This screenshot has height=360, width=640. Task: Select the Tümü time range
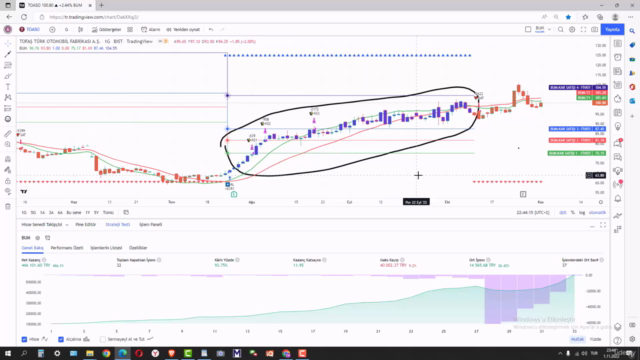click(x=108, y=213)
